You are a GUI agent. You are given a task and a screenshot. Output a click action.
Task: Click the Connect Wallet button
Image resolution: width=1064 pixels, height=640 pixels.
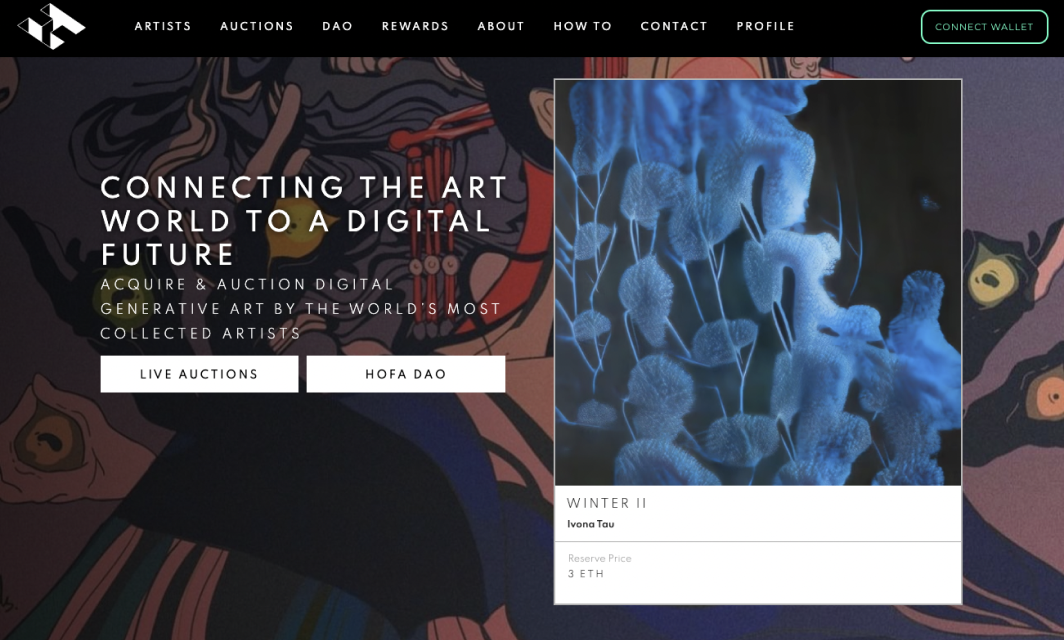coord(984,27)
